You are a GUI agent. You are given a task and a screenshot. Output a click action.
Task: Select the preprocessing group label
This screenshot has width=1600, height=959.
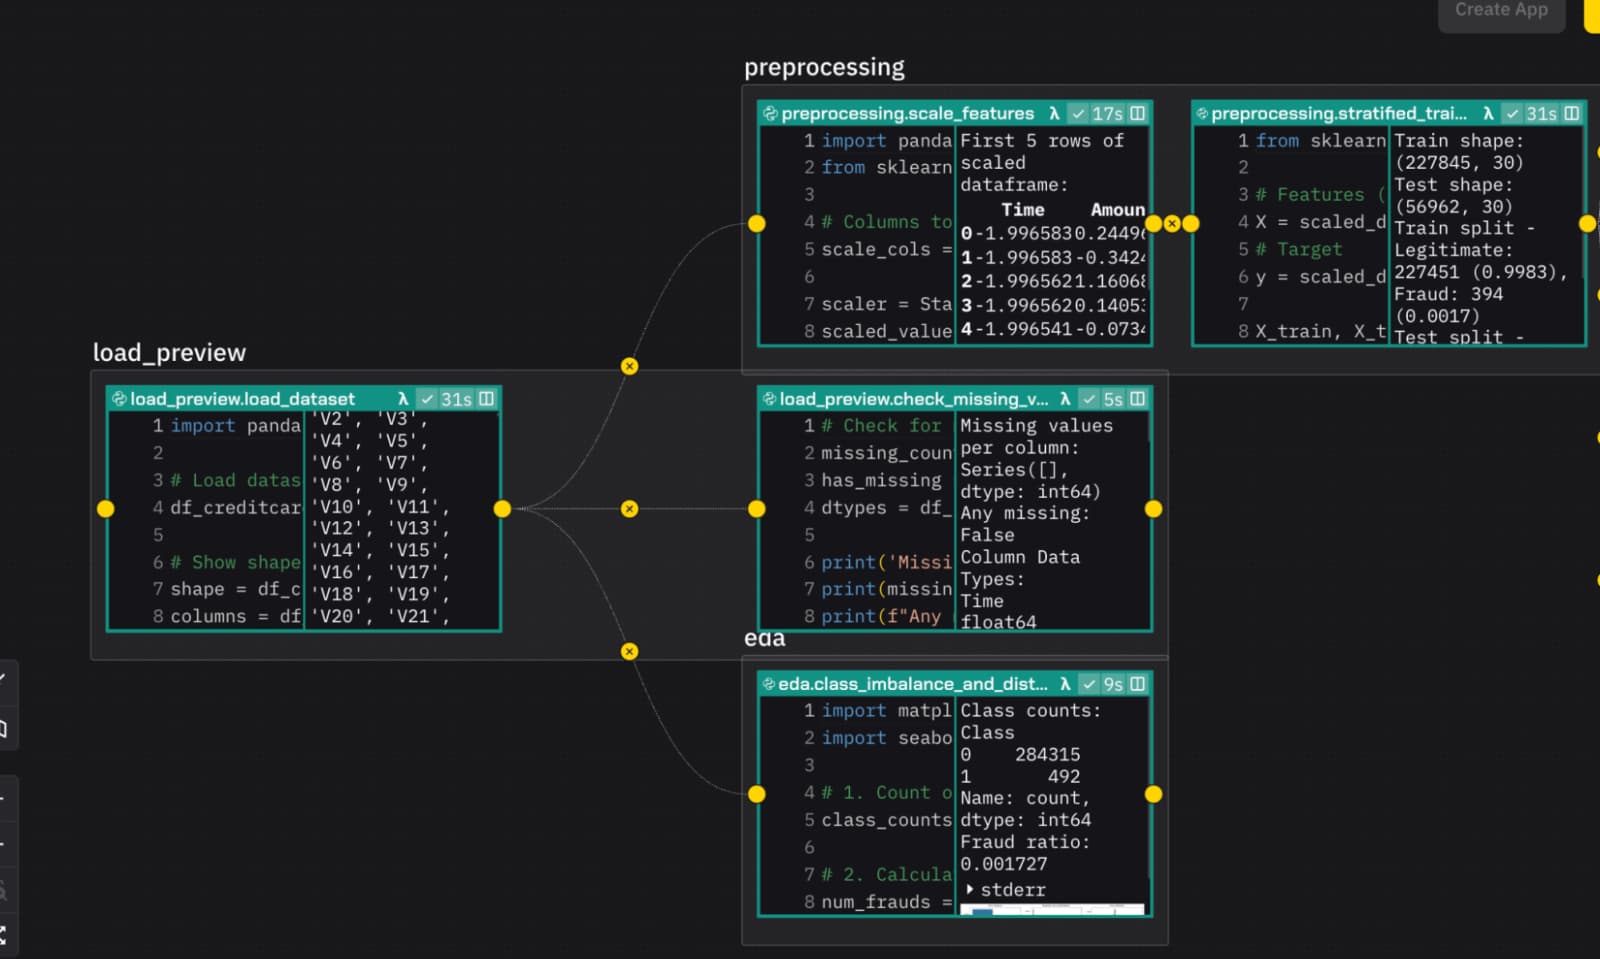(823, 66)
